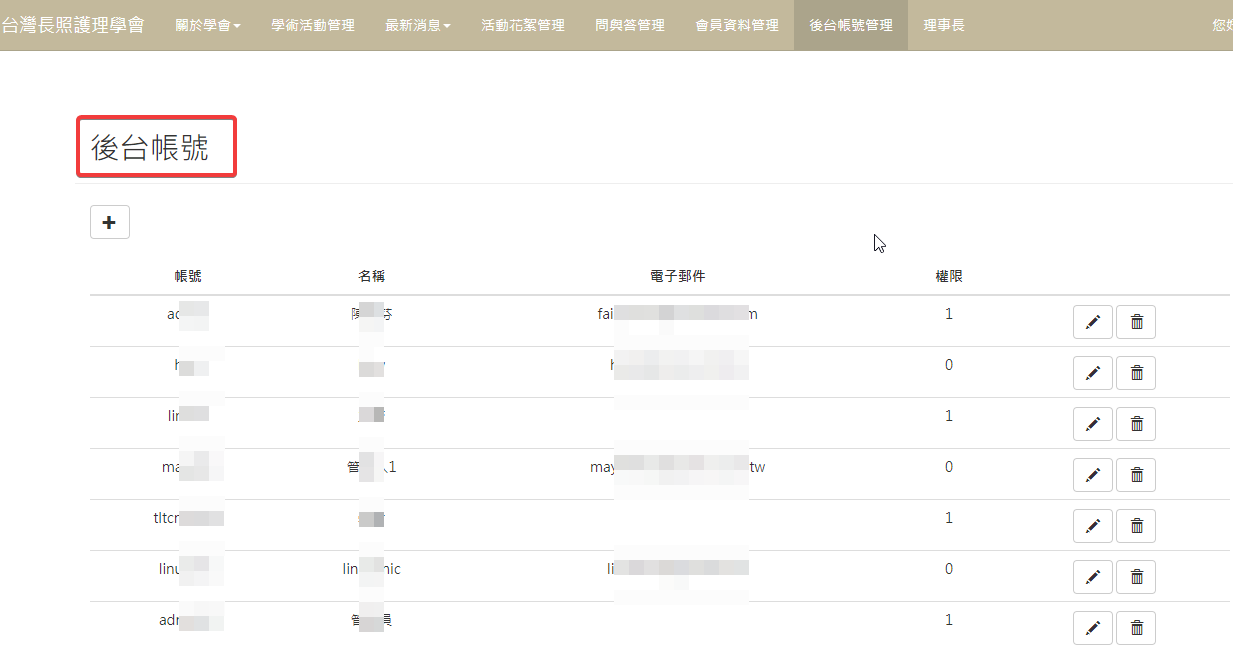Edit the "linu" account row

coord(1093,577)
